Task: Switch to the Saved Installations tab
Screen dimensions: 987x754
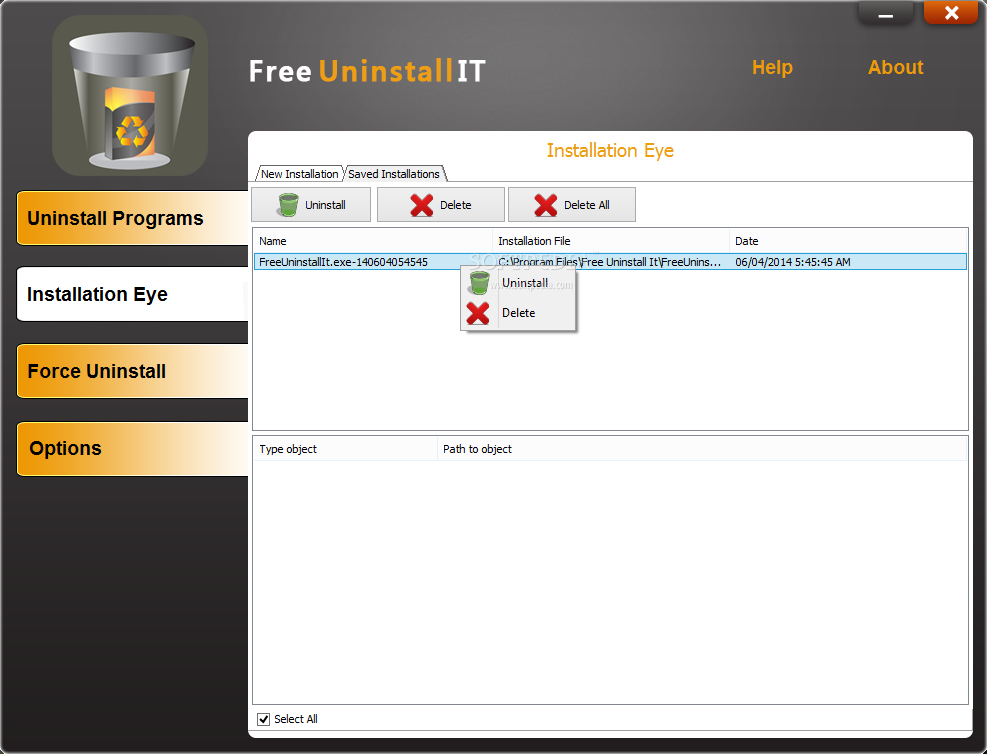Action: pyautogui.click(x=394, y=174)
